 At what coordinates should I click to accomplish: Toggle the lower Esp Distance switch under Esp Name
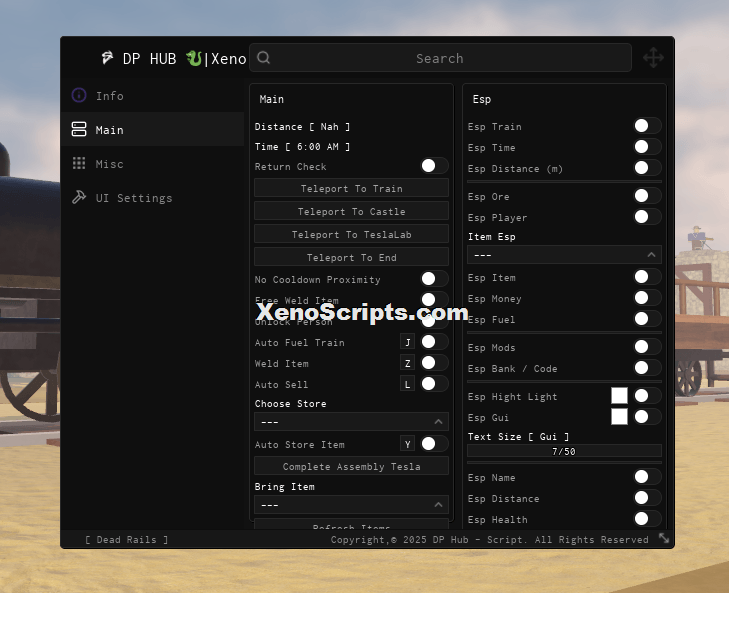pos(648,497)
